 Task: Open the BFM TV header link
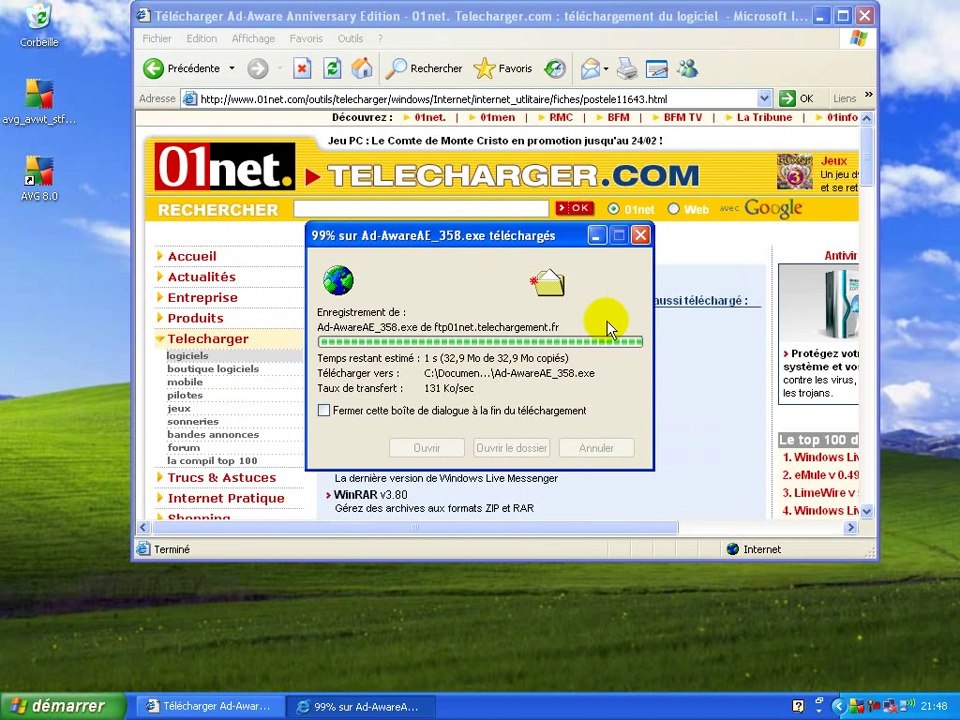(682, 117)
